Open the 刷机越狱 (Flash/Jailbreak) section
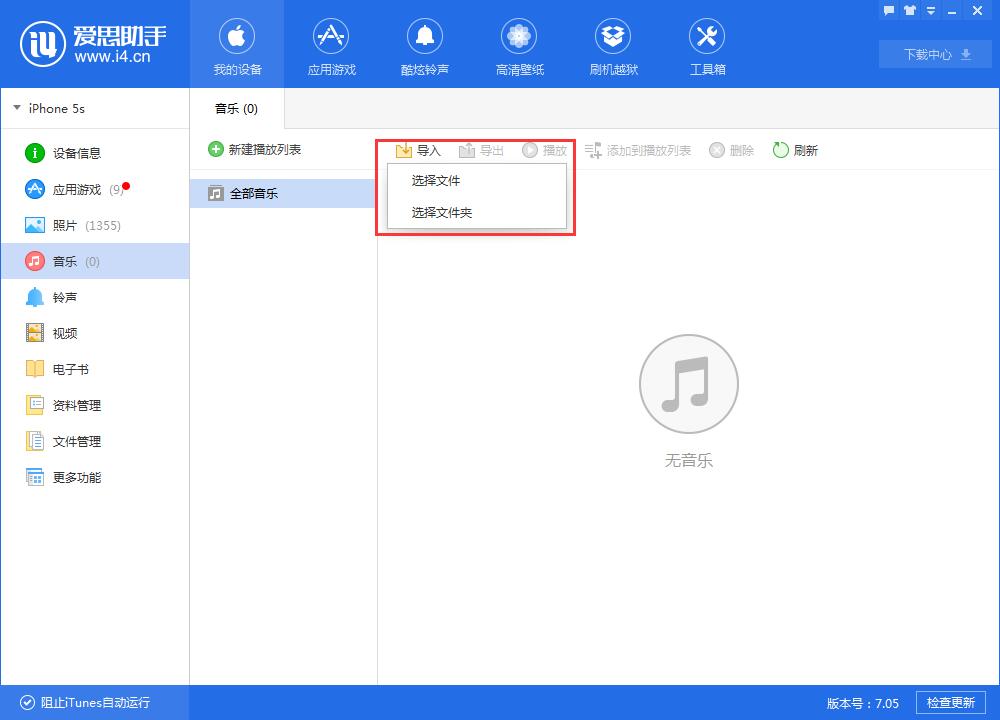 612,45
